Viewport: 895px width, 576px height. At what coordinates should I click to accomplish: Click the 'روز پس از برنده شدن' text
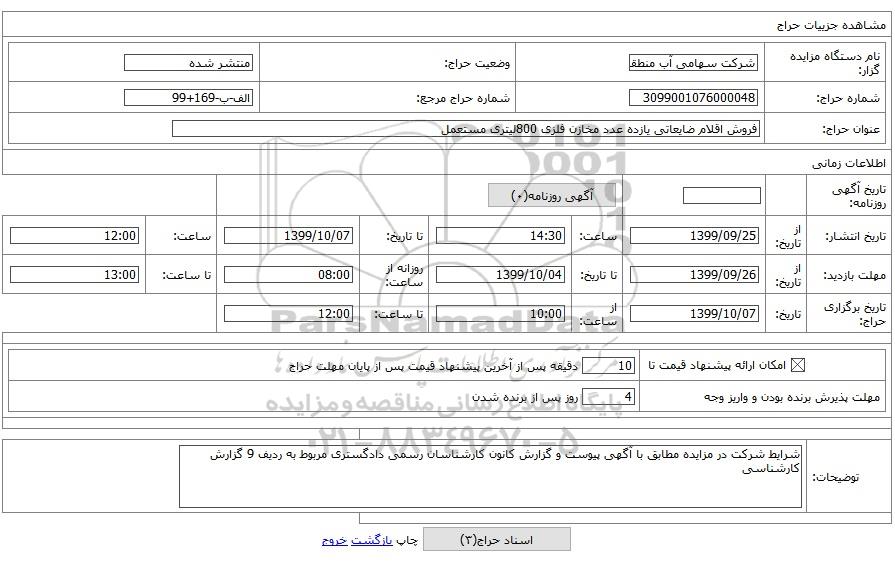pos(525,397)
